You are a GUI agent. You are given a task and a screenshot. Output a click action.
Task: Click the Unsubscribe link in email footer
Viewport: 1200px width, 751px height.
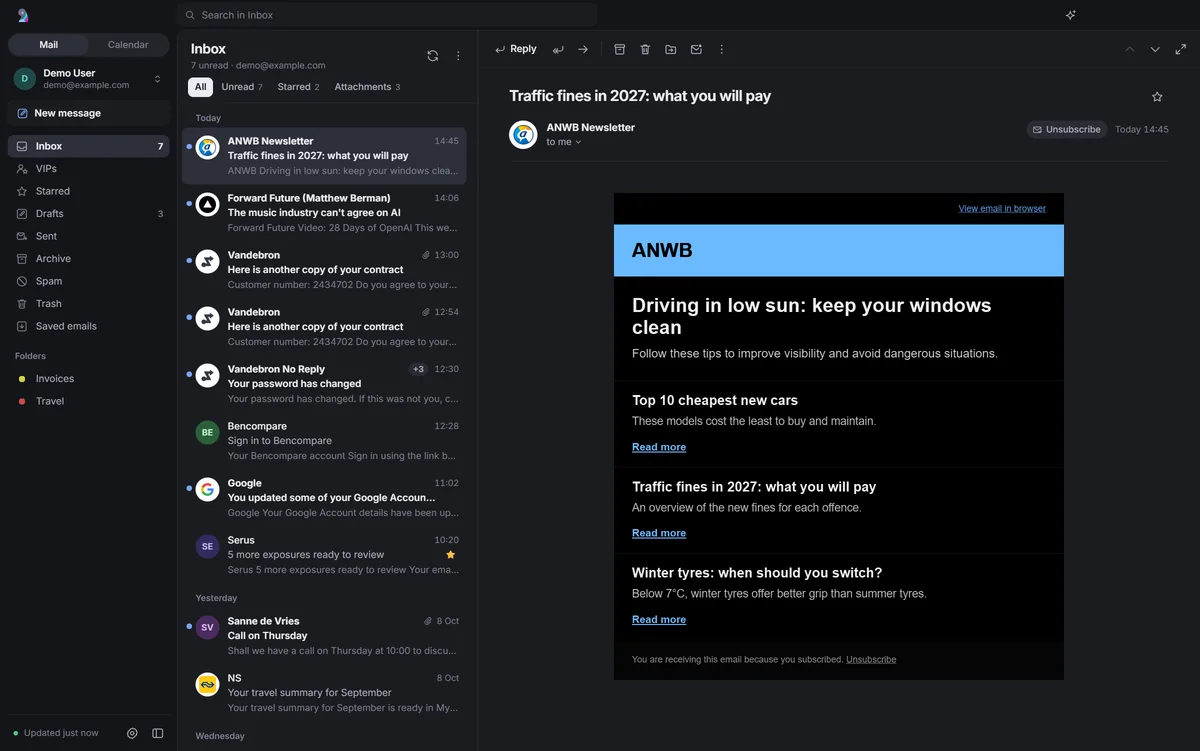(x=871, y=660)
